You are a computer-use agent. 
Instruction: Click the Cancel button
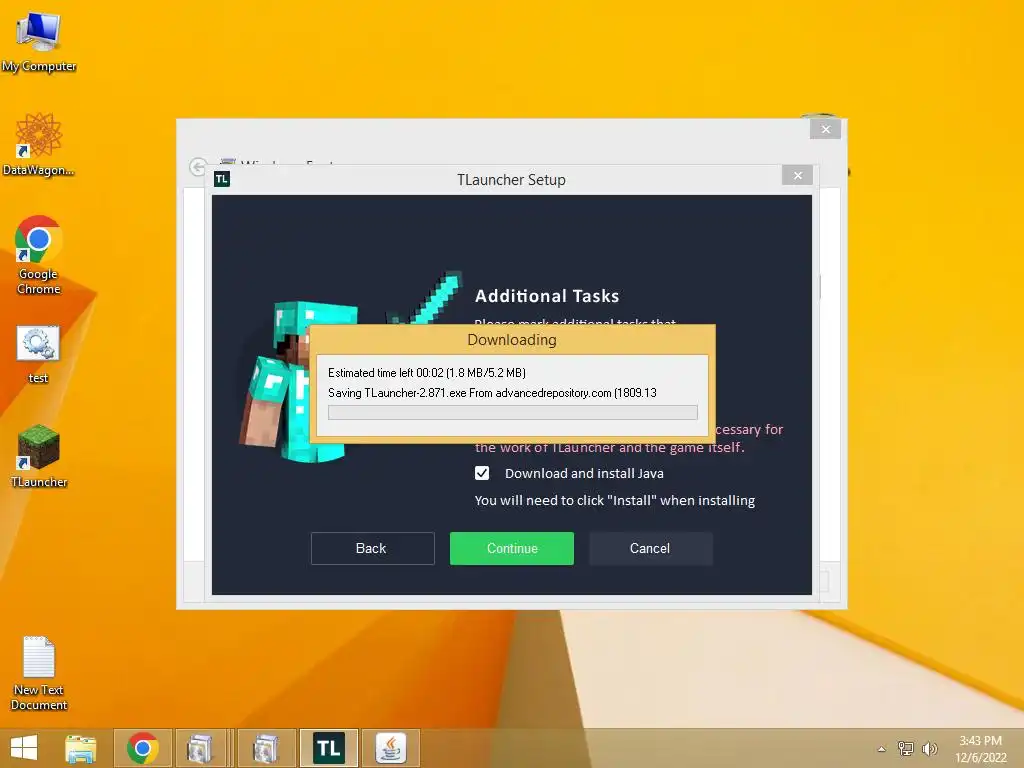click(650, 548)
